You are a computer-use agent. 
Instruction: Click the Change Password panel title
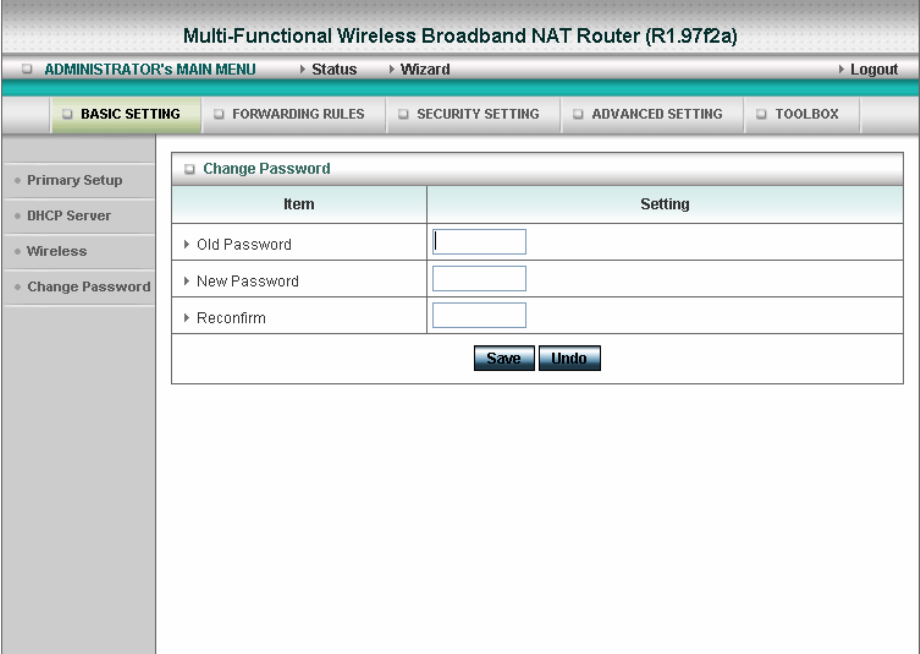tap(266, 169)
